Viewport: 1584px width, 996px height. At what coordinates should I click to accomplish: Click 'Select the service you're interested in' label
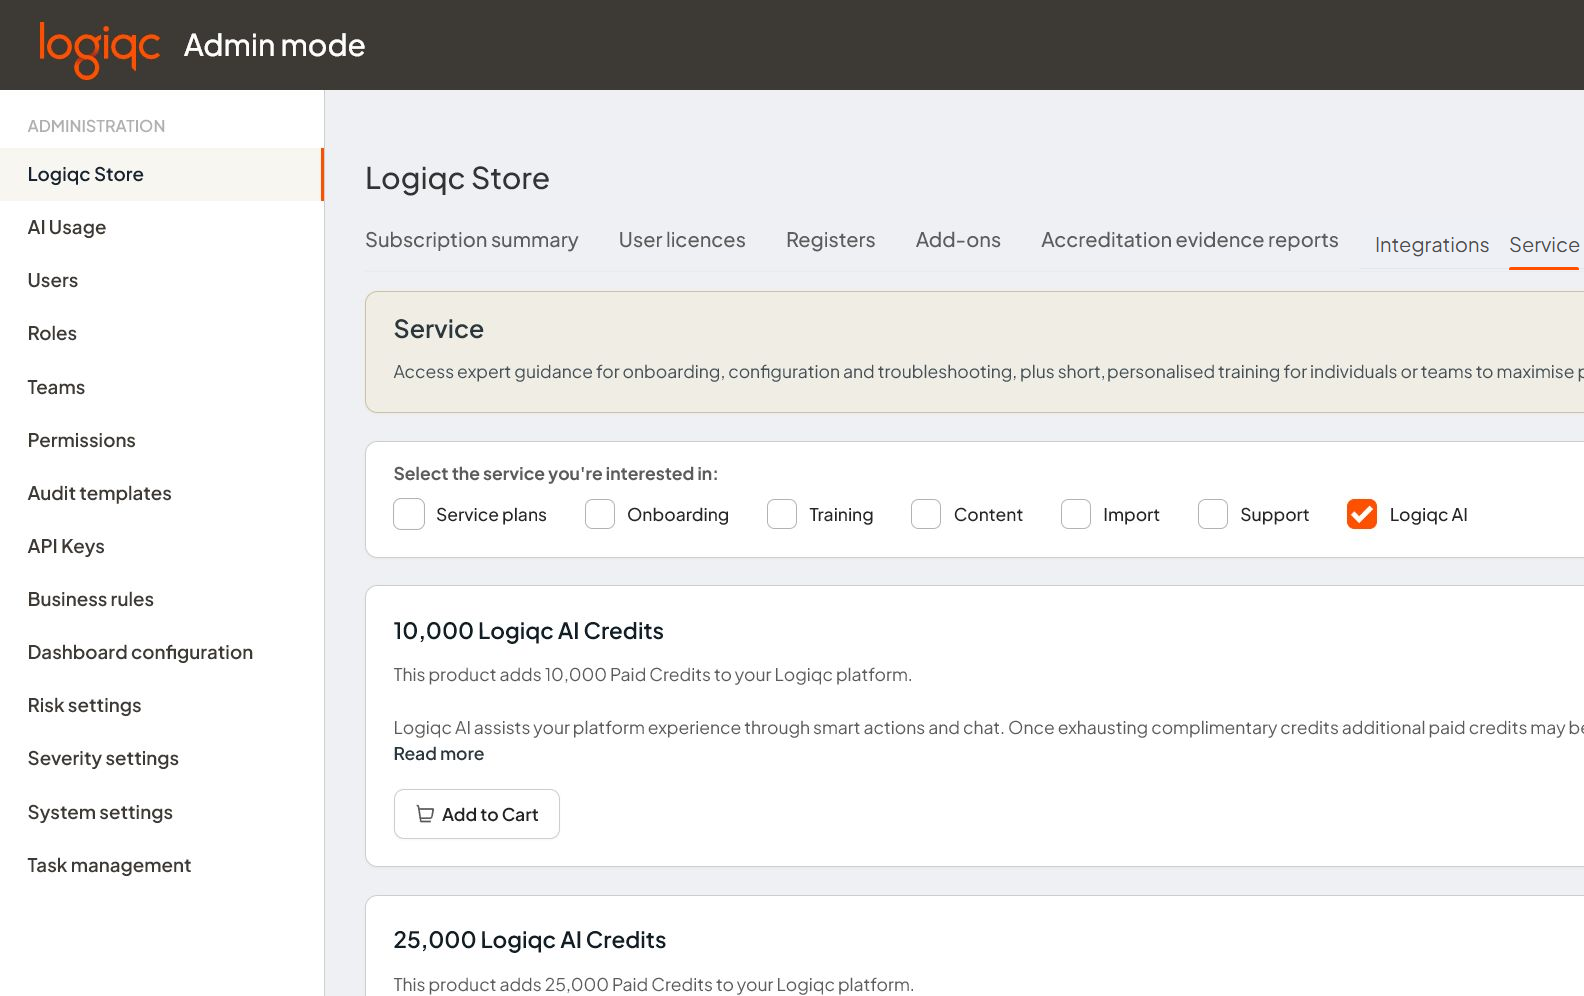tap(556, 474)
